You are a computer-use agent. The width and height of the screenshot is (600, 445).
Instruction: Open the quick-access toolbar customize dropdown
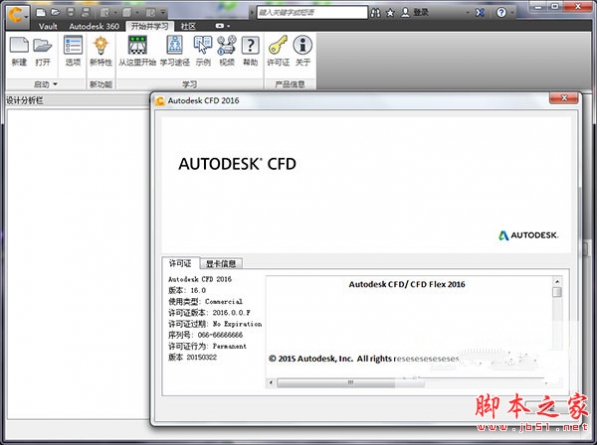click(x=163, y=13)
